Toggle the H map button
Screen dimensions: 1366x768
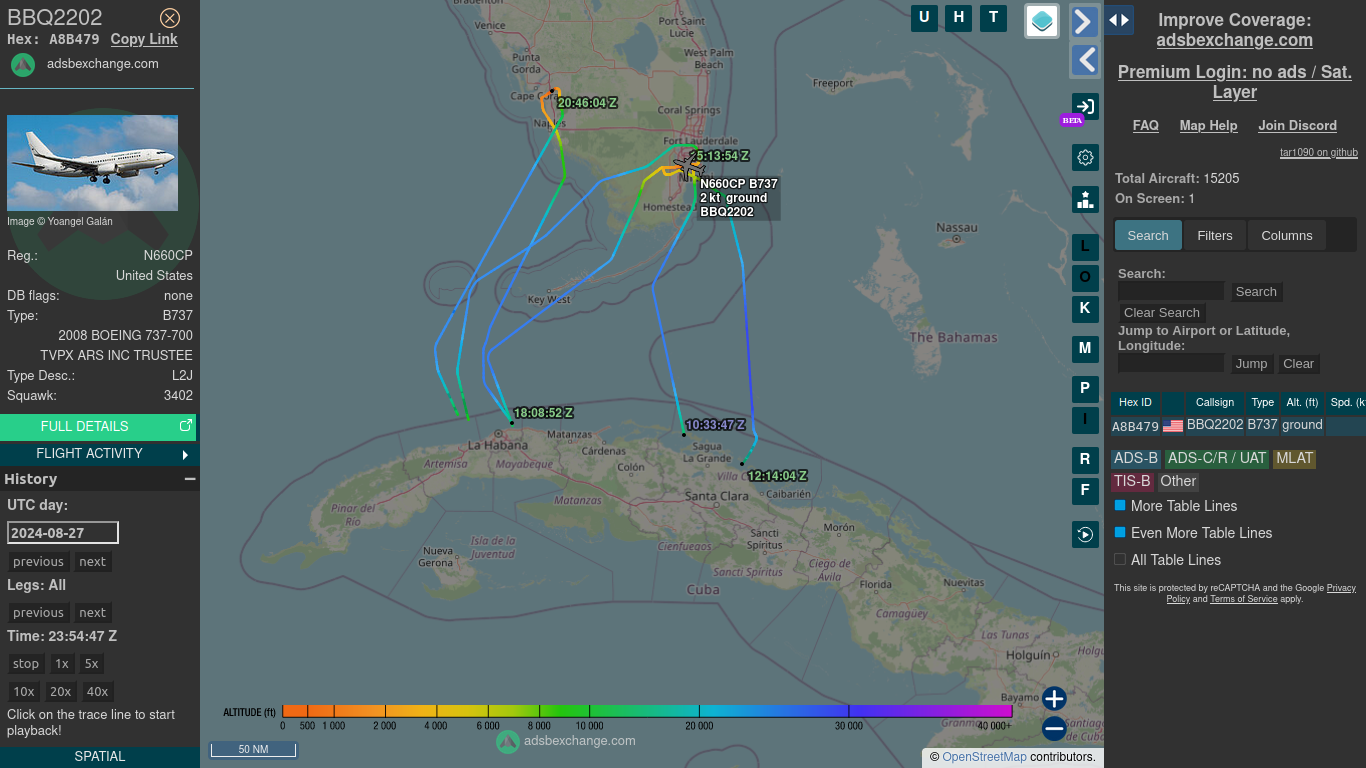[959, 18]
